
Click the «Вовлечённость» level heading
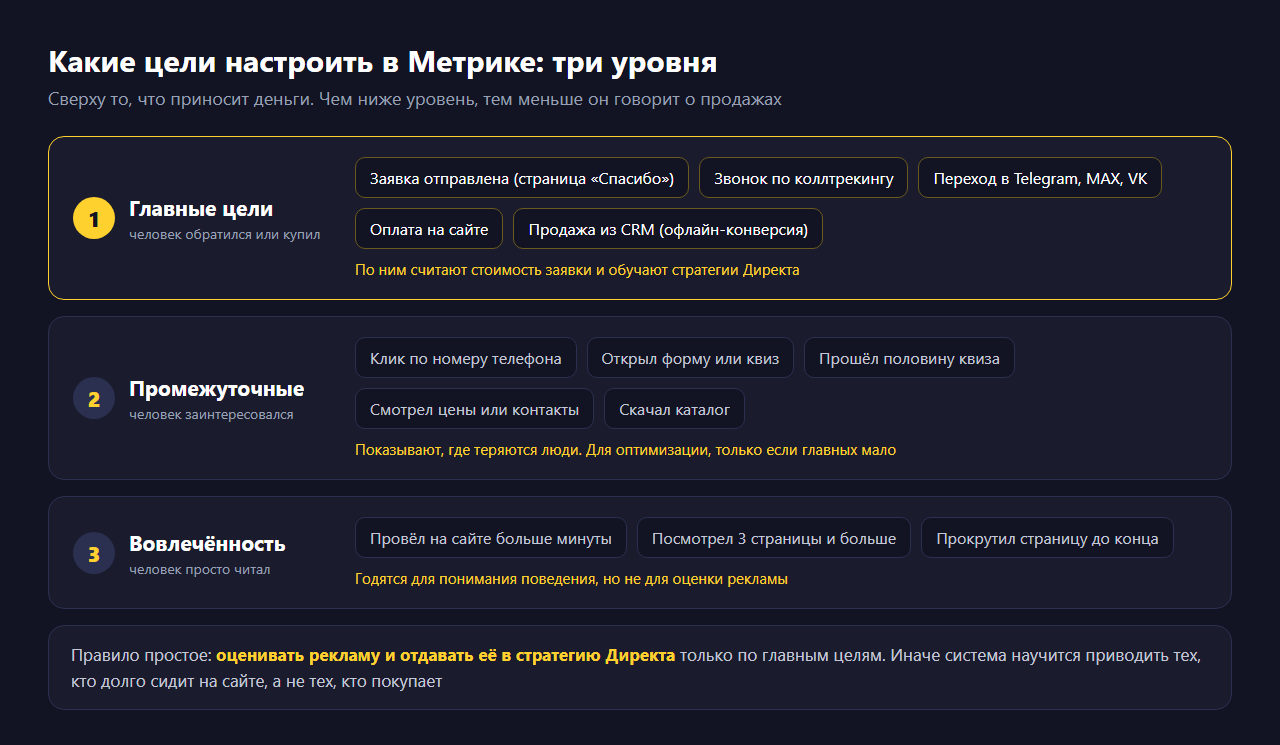pos(207,544)
